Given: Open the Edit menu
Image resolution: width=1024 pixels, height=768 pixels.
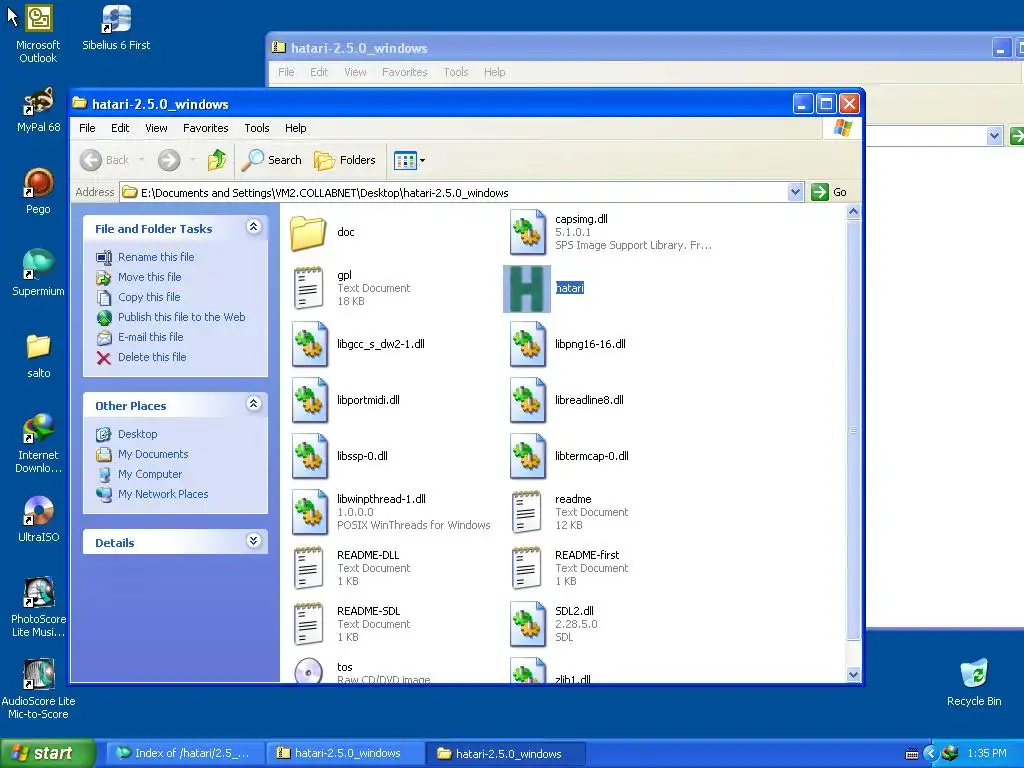Looking at the screenshot, I should point(120,128).
